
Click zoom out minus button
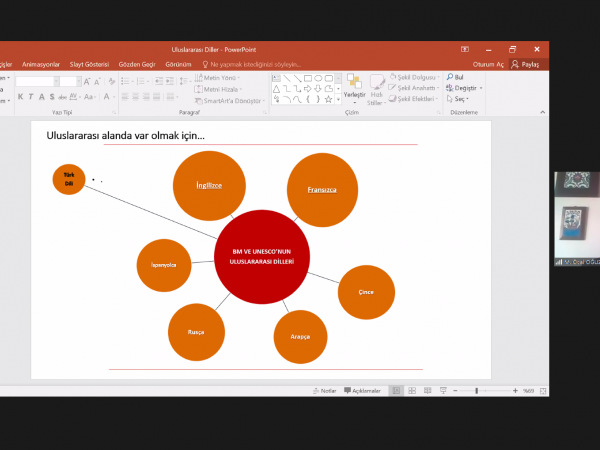point(455,391)
